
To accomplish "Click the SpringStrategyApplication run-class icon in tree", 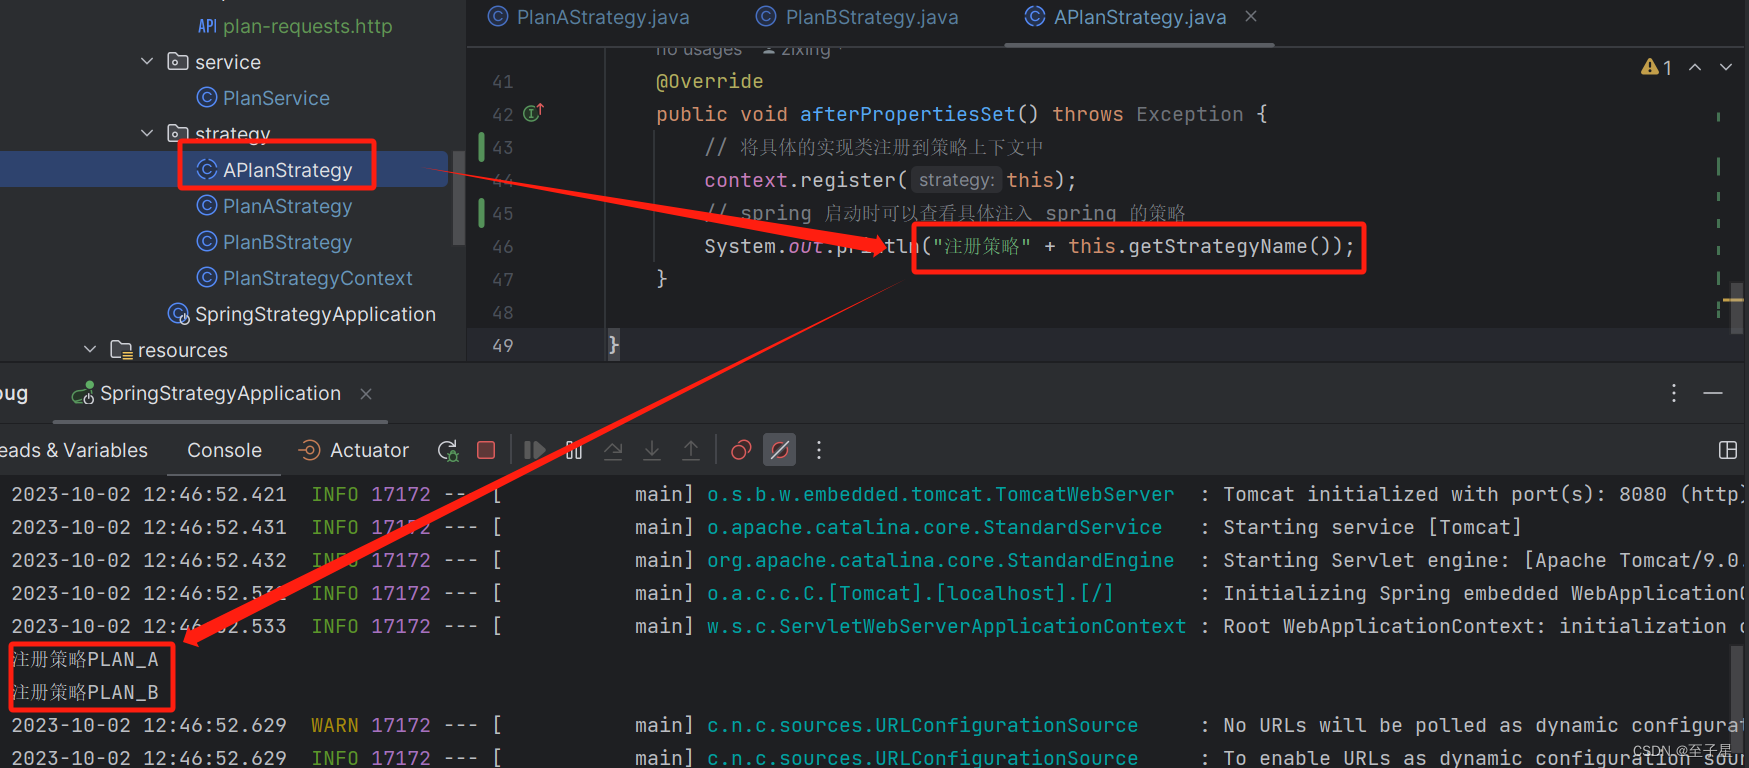I will click(179, 314).
